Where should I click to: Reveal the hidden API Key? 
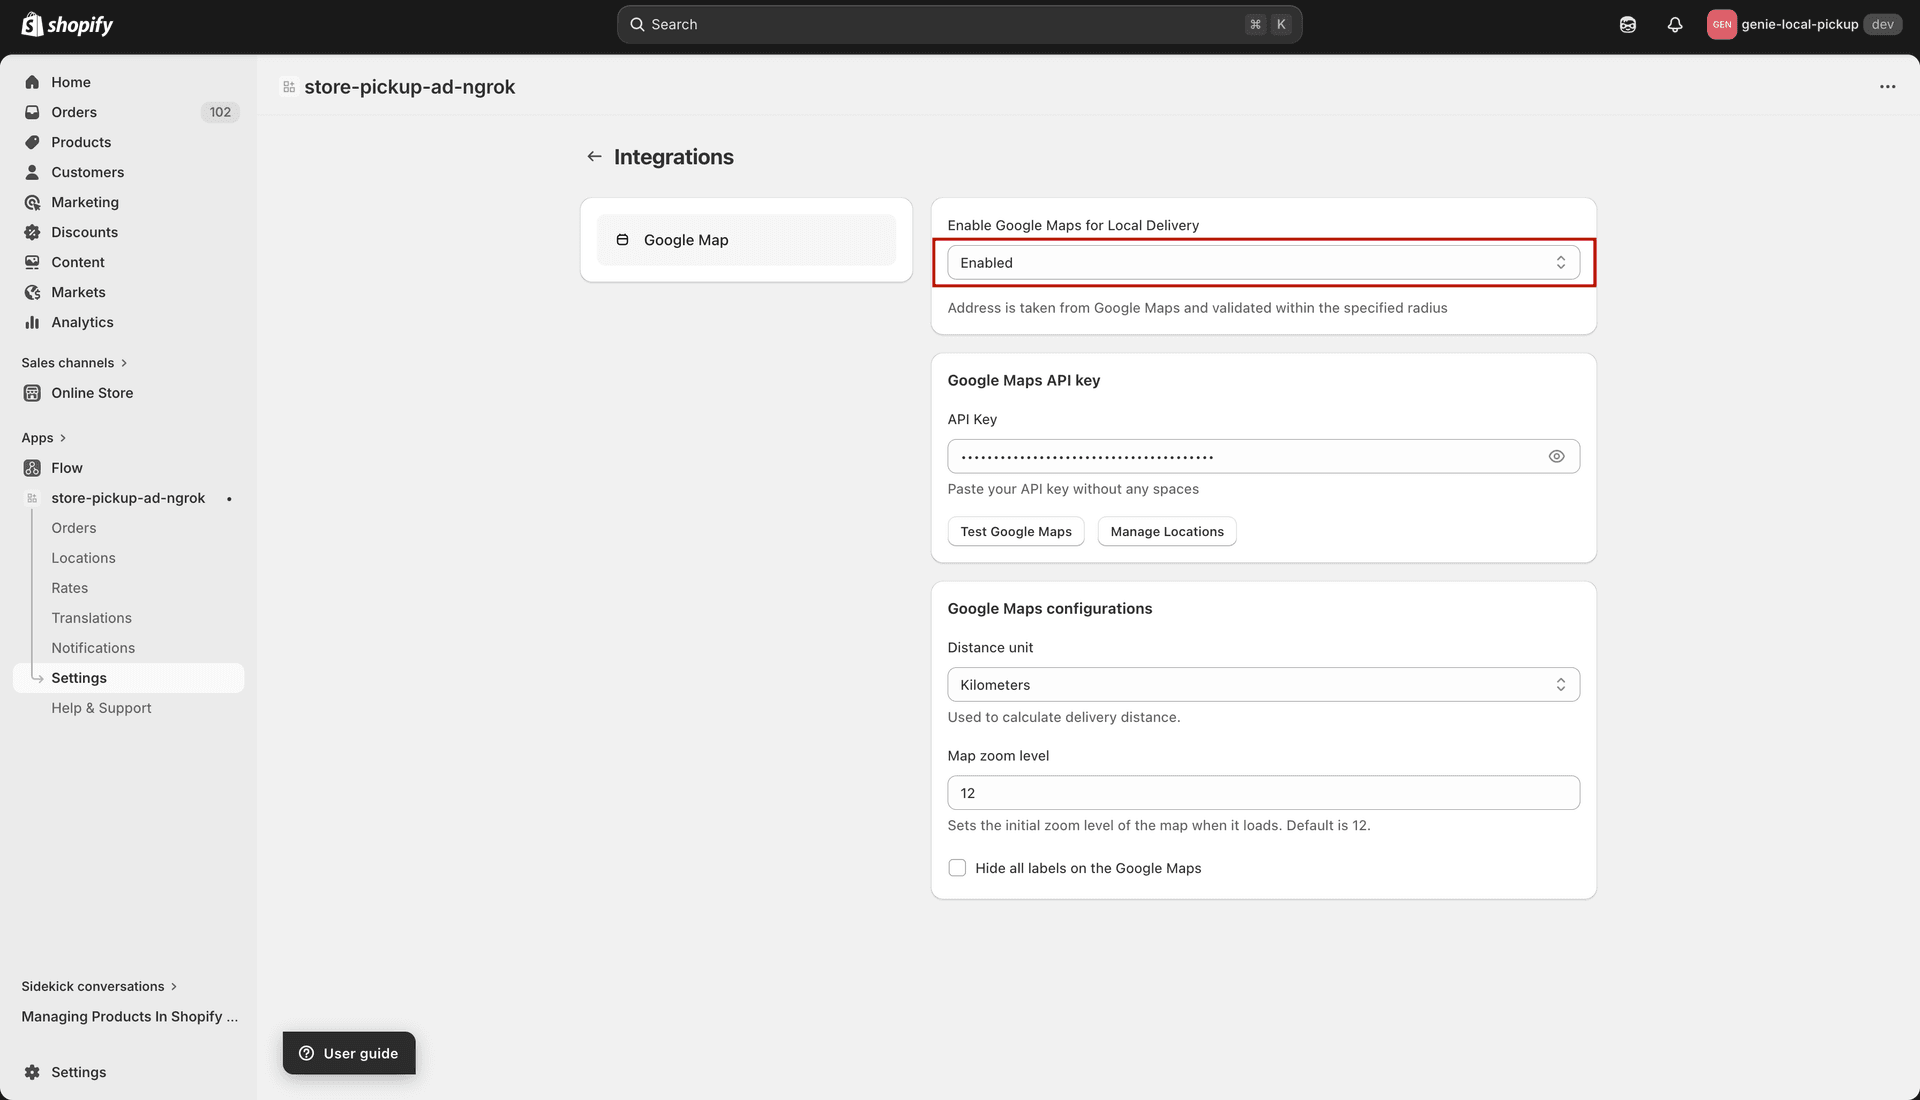[x=1556, y=456]
